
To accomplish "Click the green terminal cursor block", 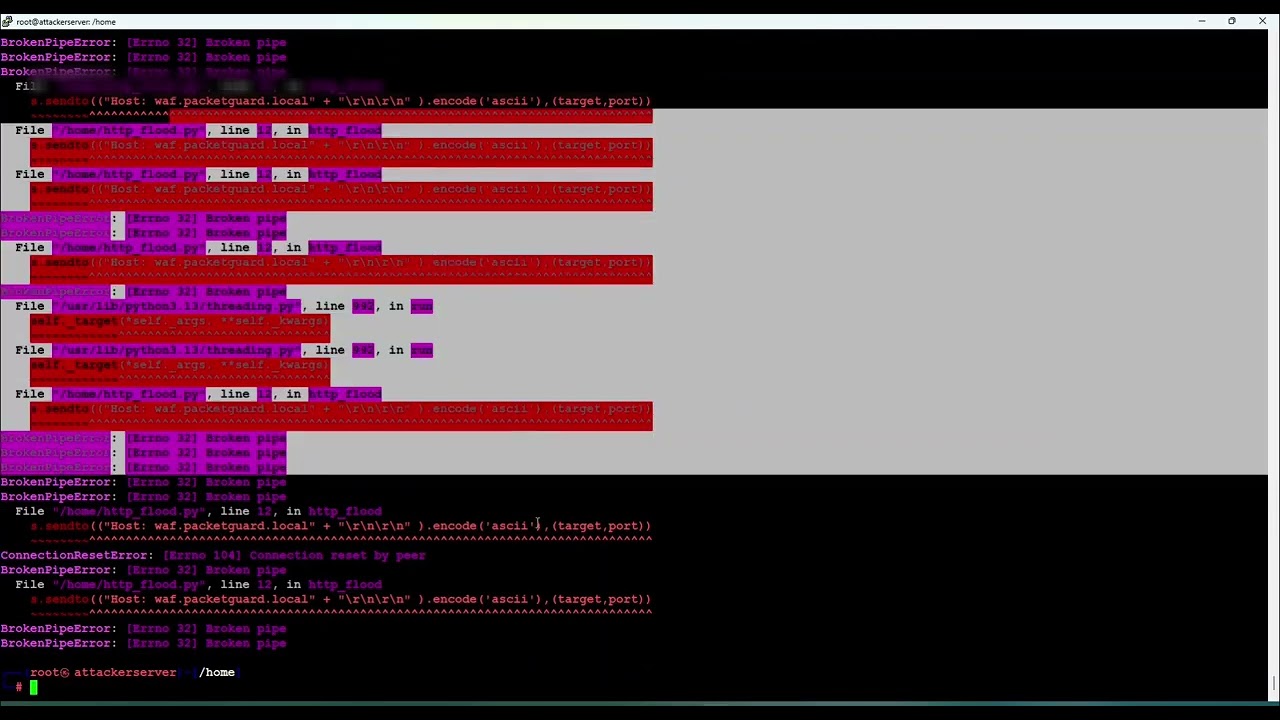I will (x=33, y=687).
